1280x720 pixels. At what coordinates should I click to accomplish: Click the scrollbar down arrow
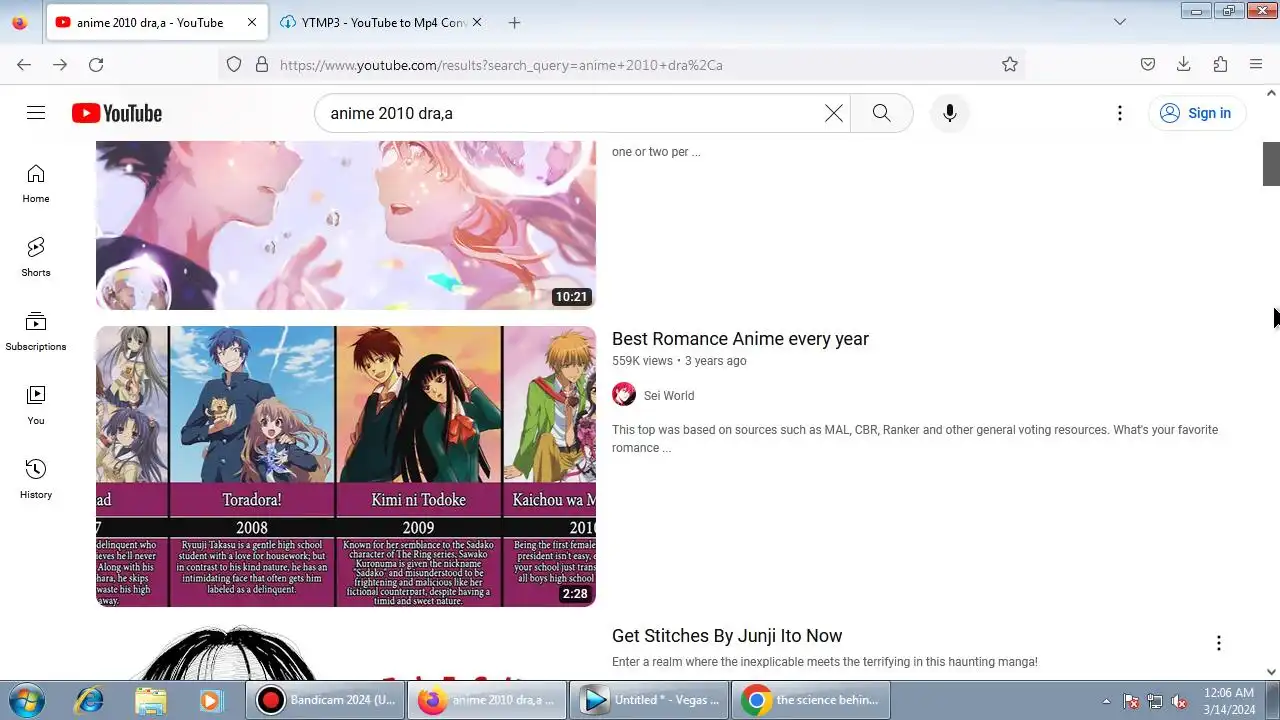(1271, 672)
